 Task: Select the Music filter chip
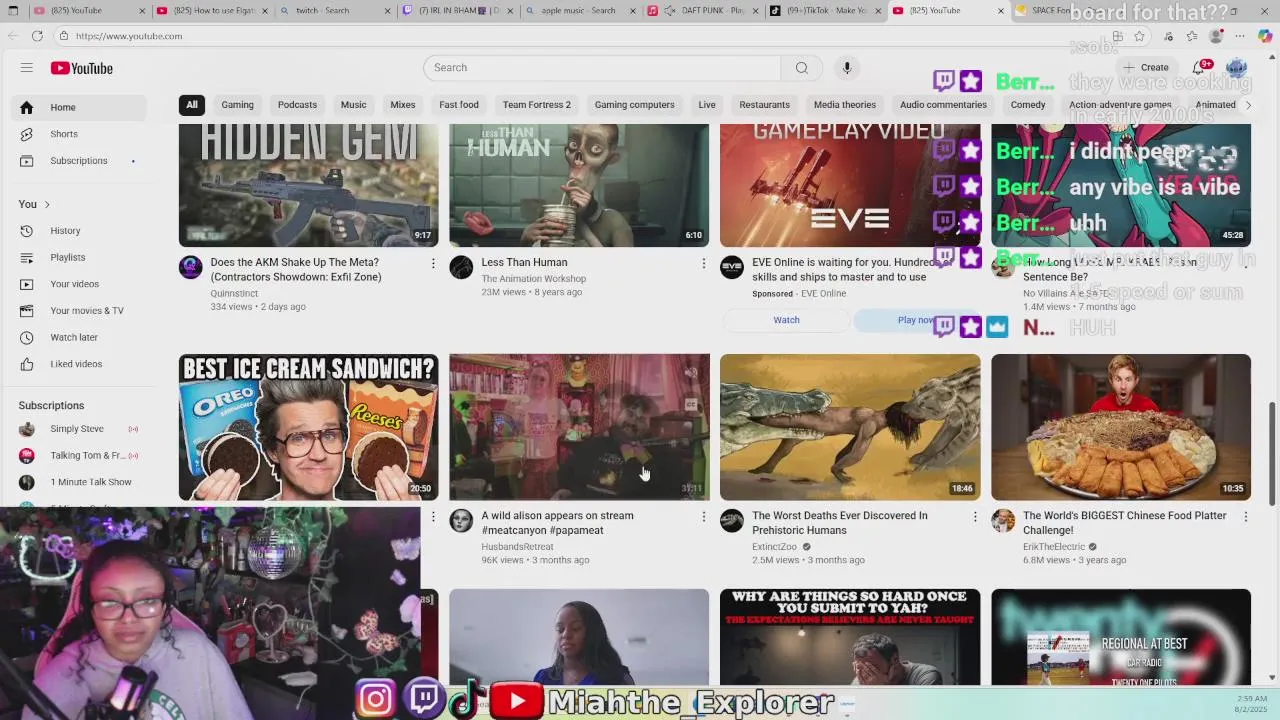point(353,105)
